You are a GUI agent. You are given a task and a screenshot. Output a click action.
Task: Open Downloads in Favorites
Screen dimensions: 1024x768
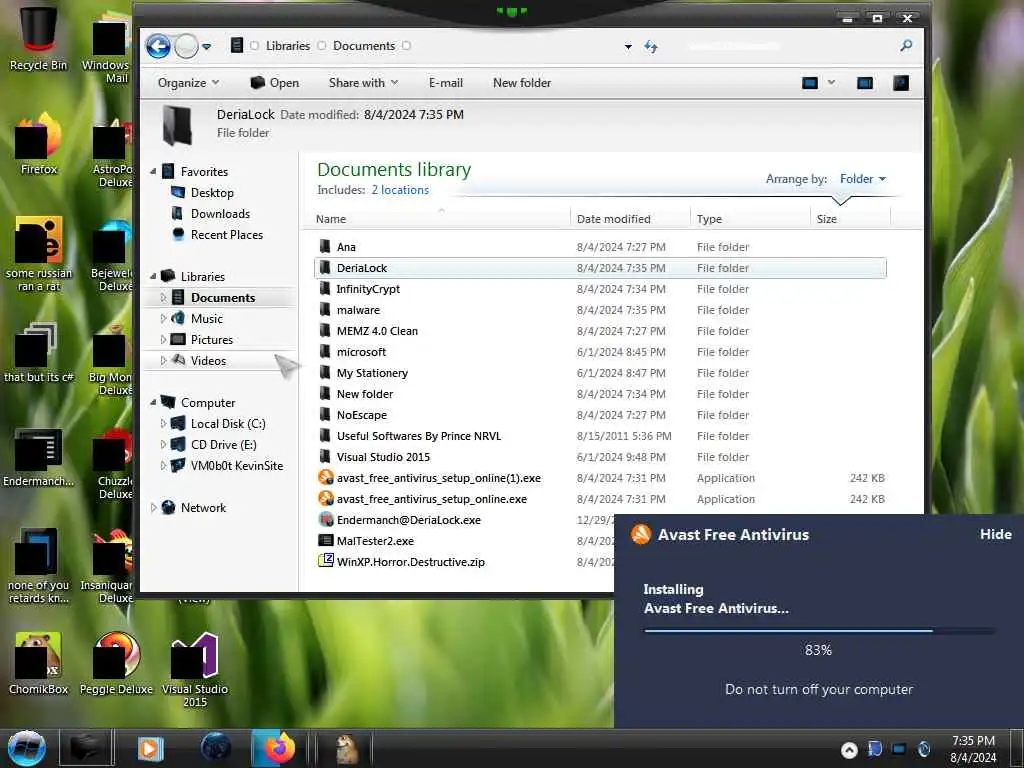220,214
